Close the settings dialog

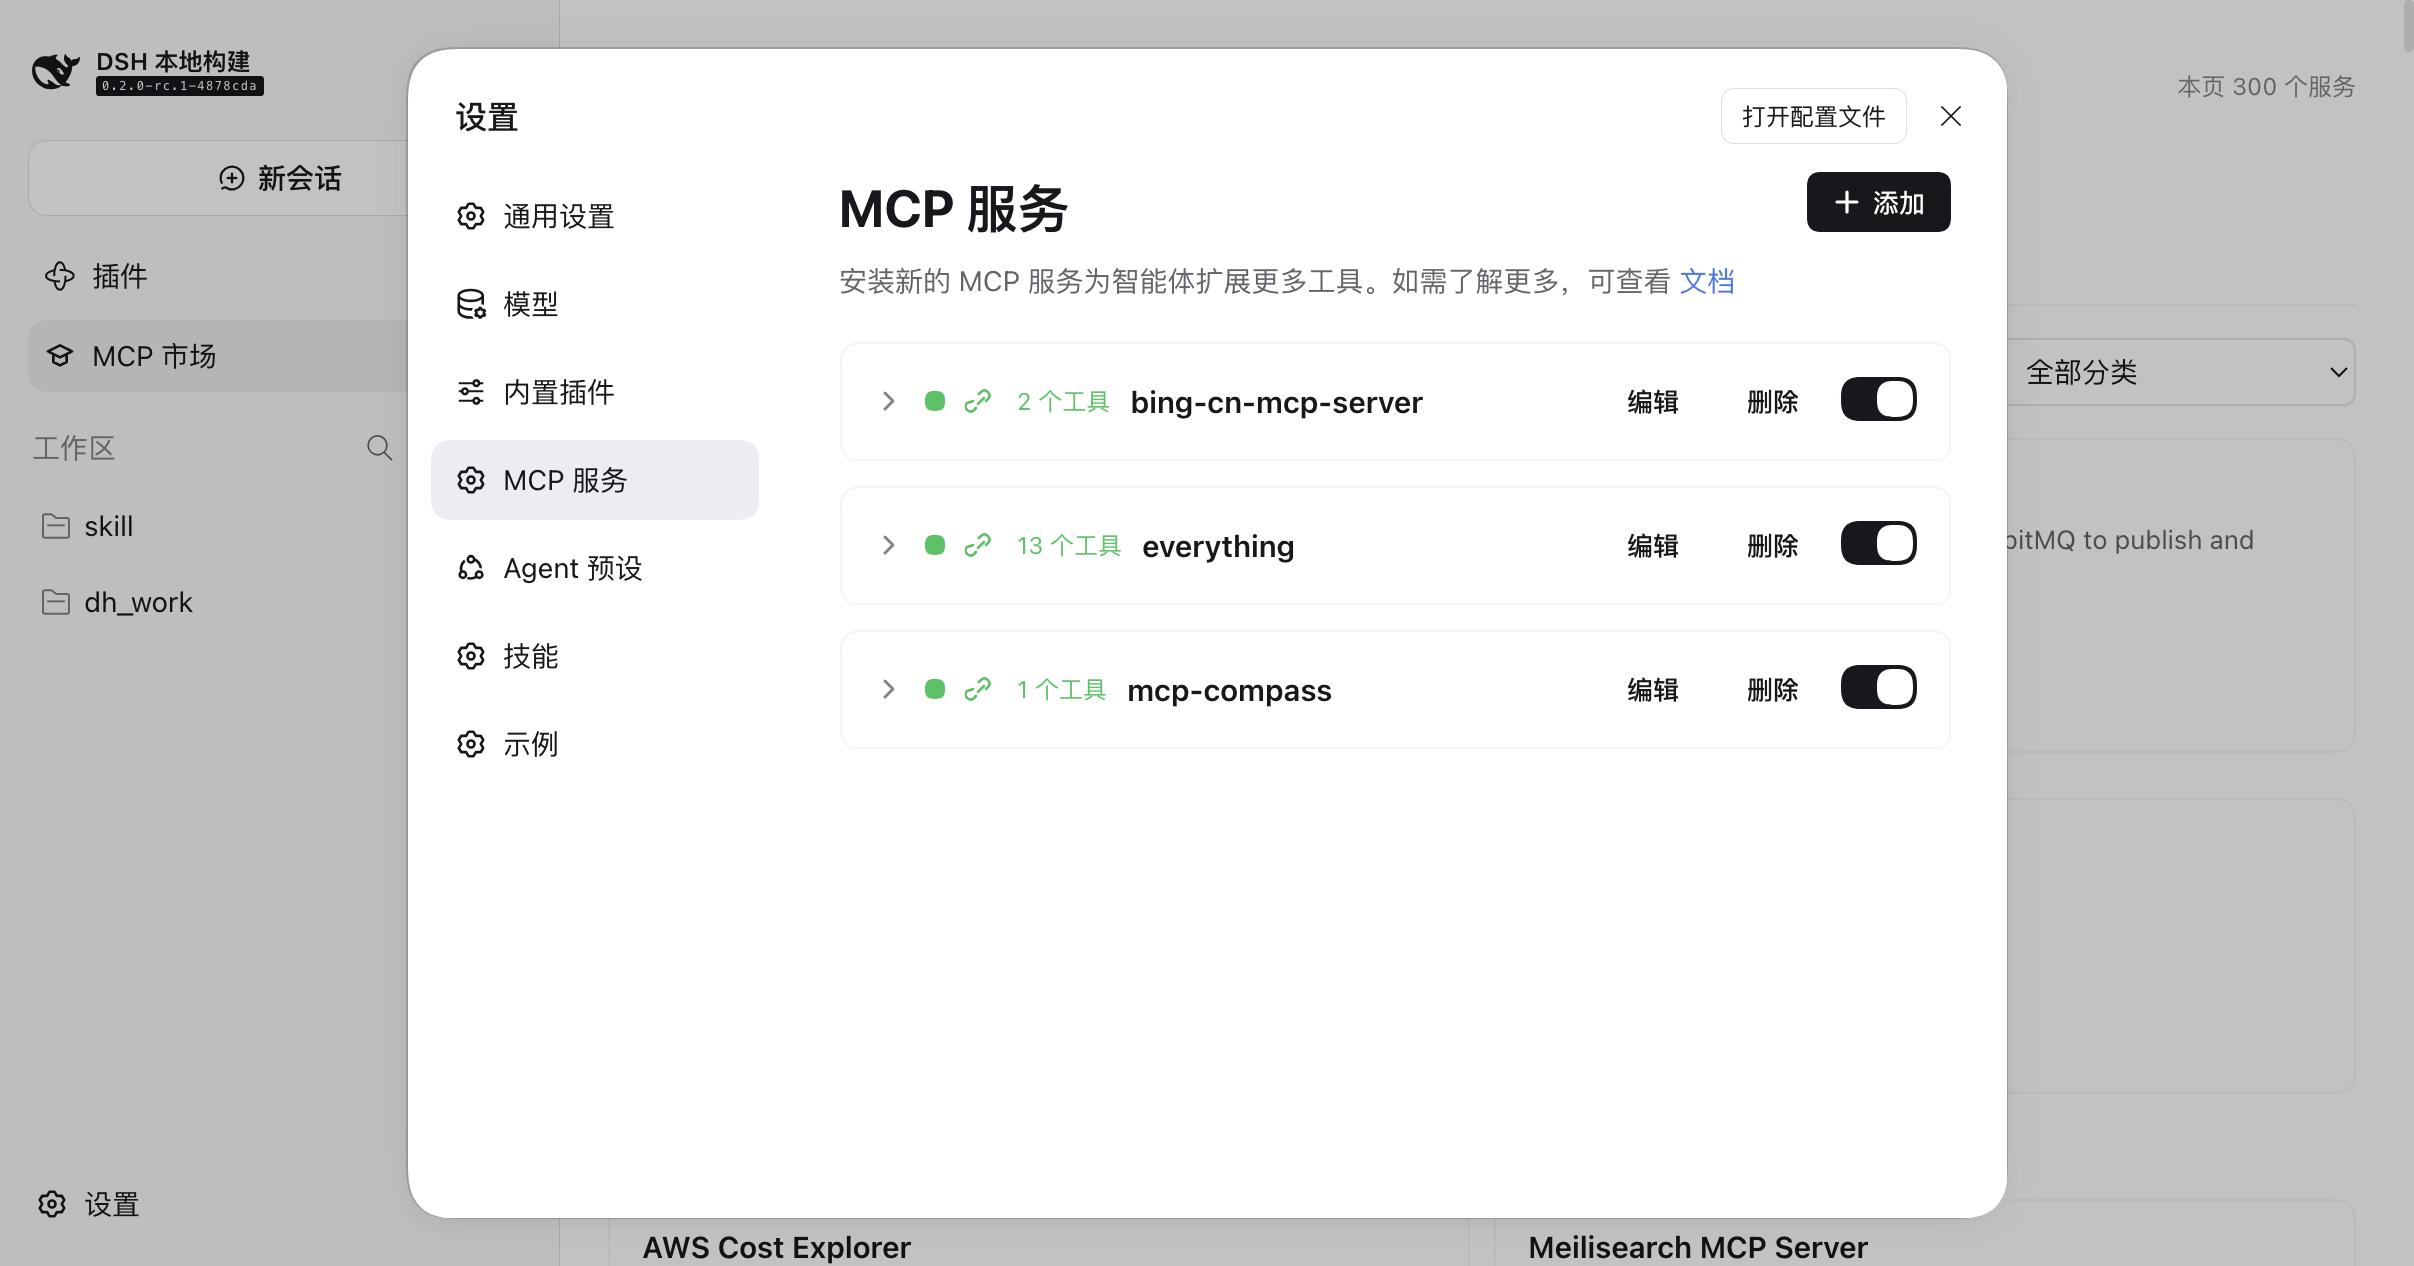[x=1950, y=116]
